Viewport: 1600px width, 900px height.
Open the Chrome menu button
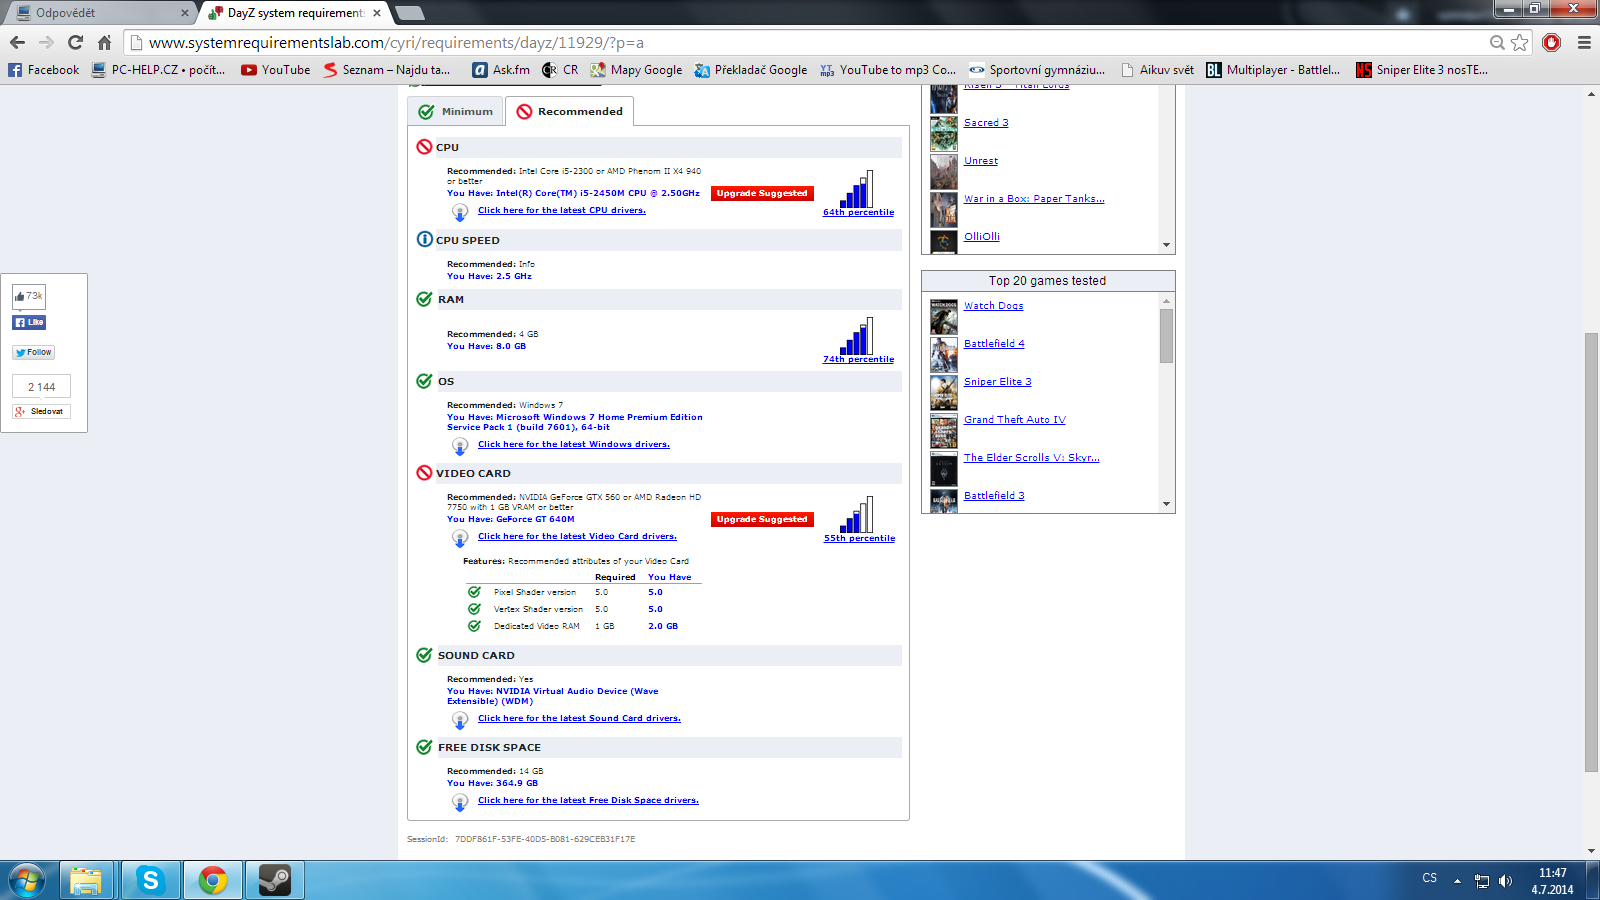[x=1584, y=43]
